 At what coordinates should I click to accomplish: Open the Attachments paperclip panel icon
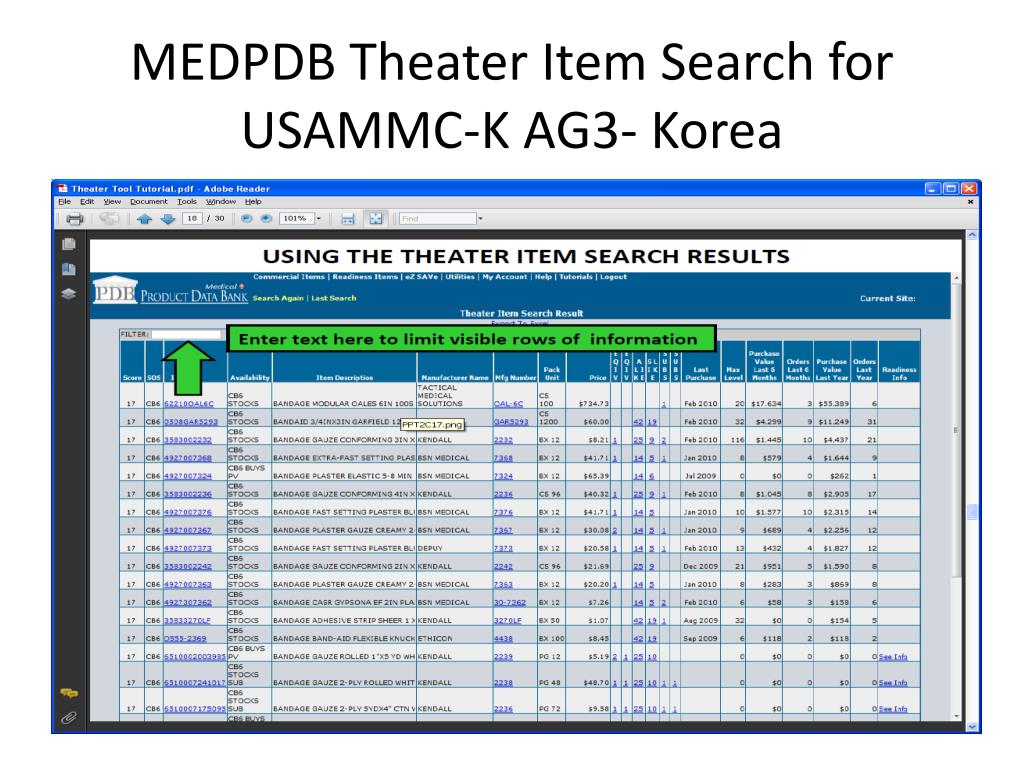click(x=69, y=718)
